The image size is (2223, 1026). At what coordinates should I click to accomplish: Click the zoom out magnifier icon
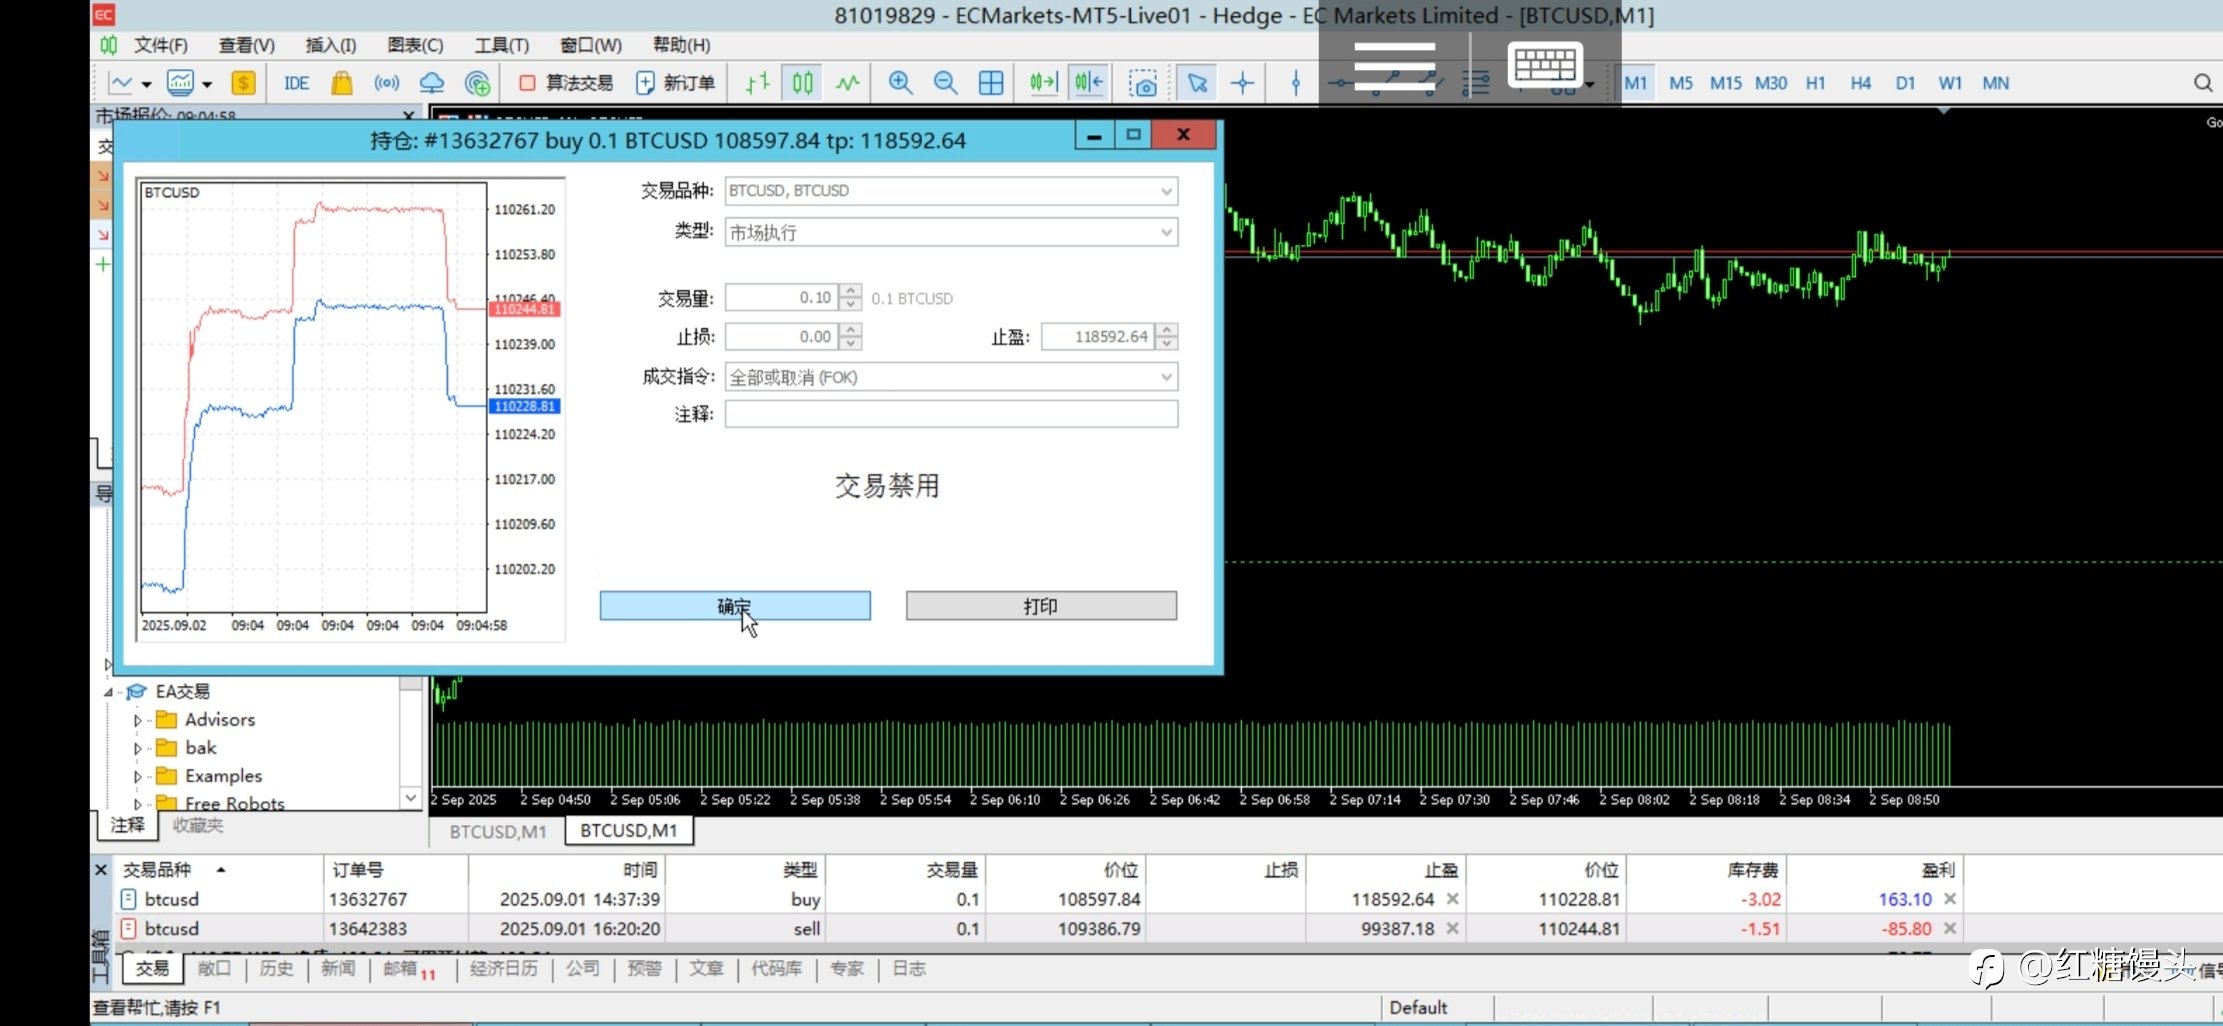(x=945, y=83)
